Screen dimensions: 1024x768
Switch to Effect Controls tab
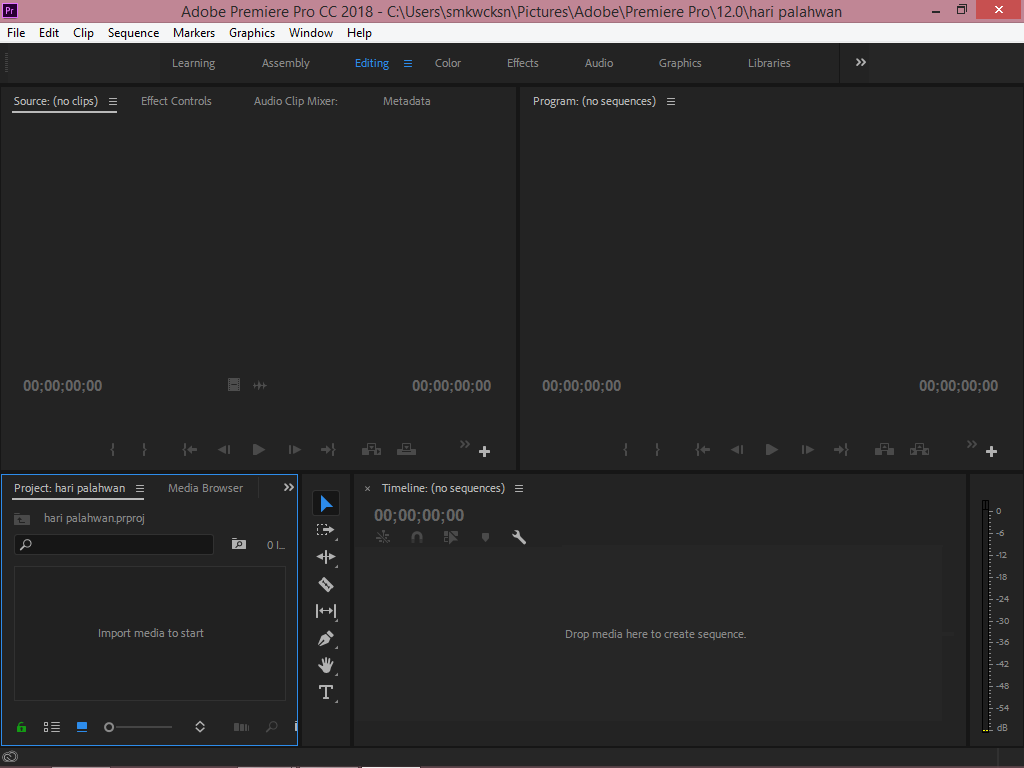(176, 101)
